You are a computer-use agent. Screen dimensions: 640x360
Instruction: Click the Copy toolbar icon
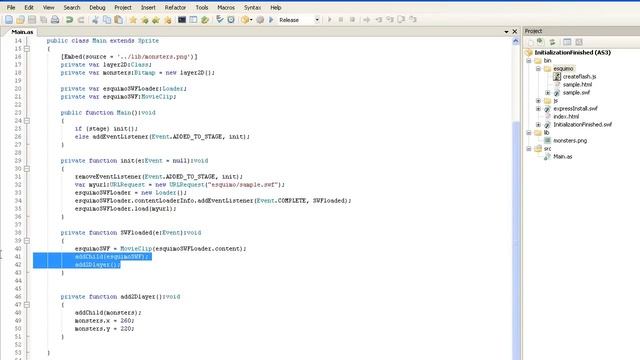[107, 20]
